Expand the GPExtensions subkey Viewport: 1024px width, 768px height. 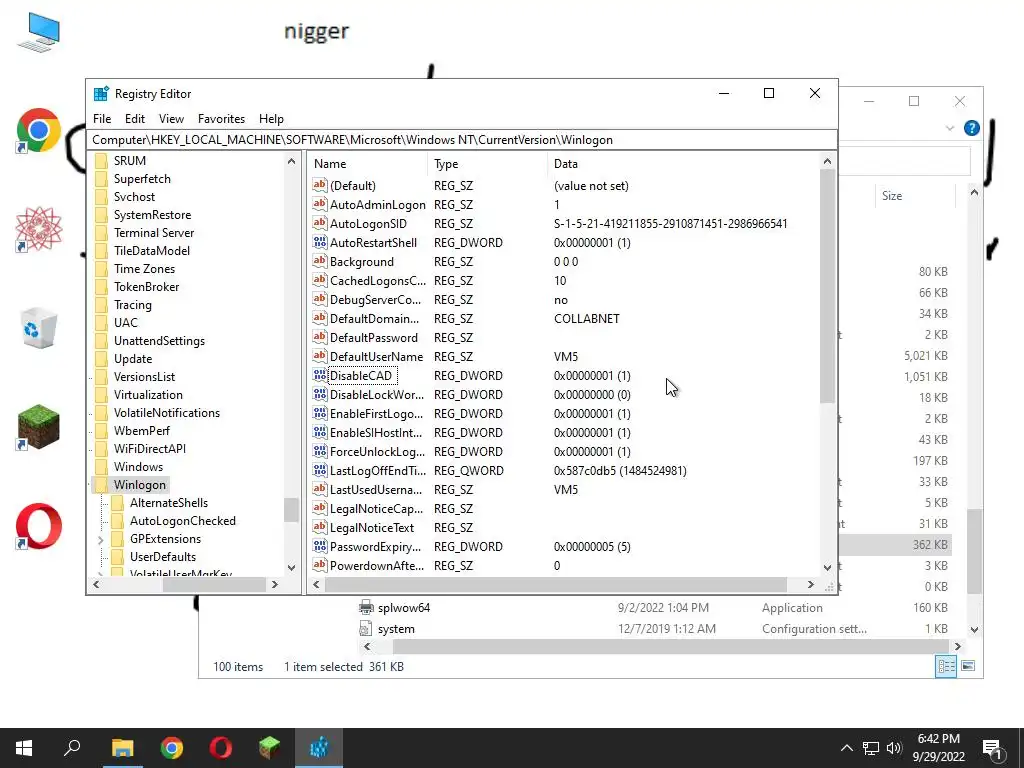pyautogui.click(x=101, y=539)
